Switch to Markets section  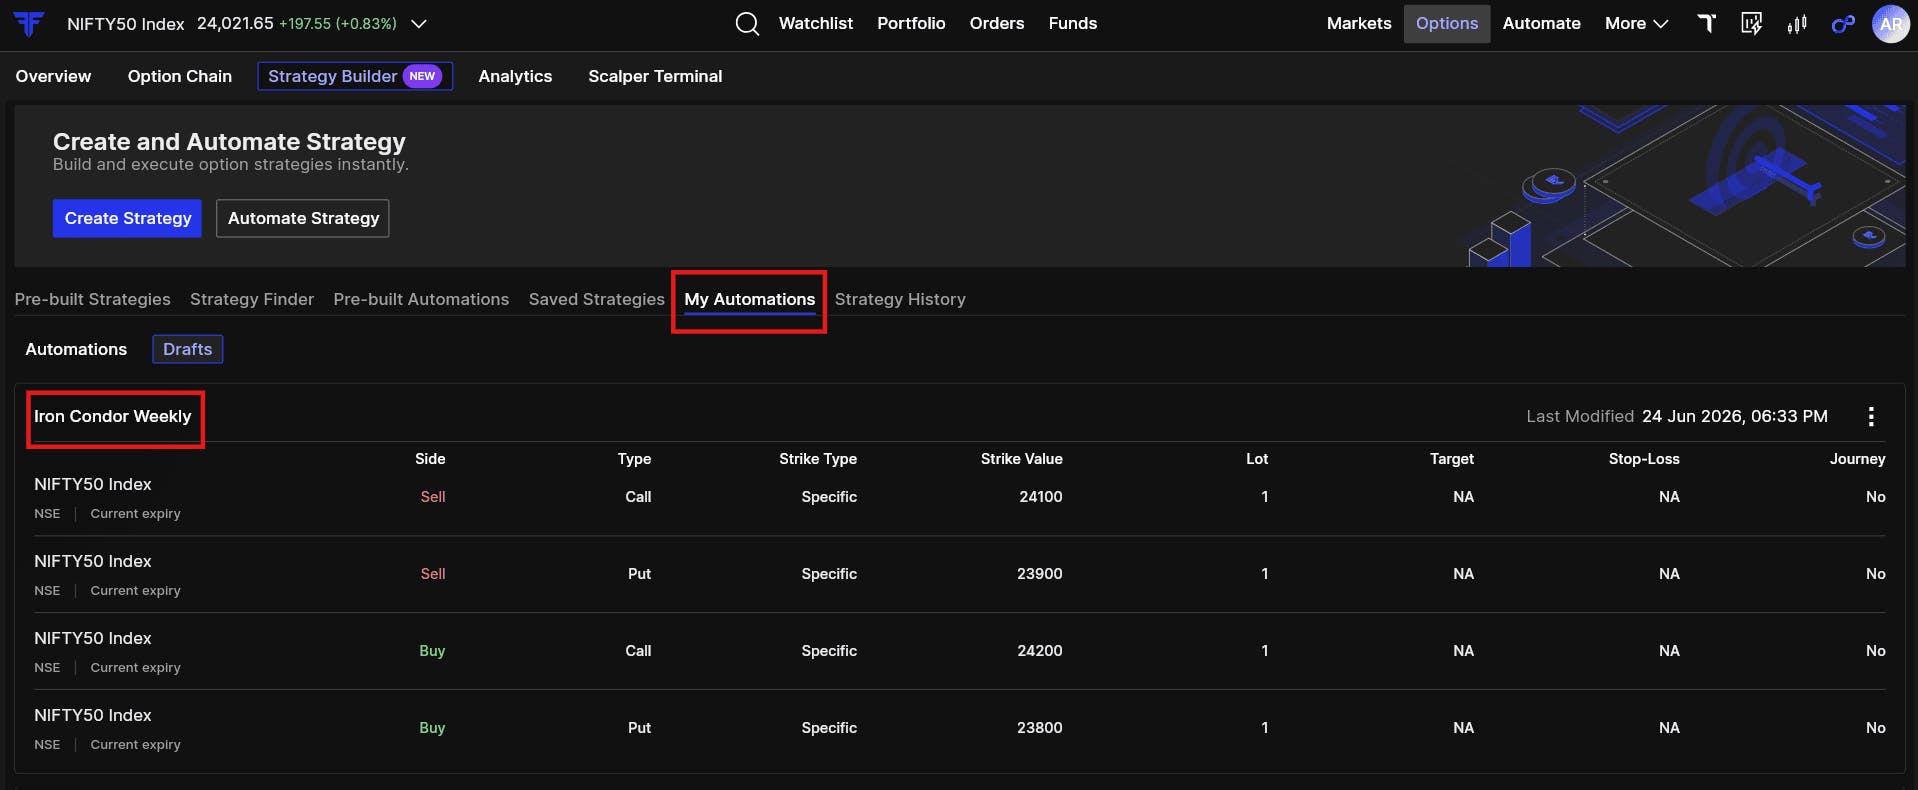[1359, 23]
